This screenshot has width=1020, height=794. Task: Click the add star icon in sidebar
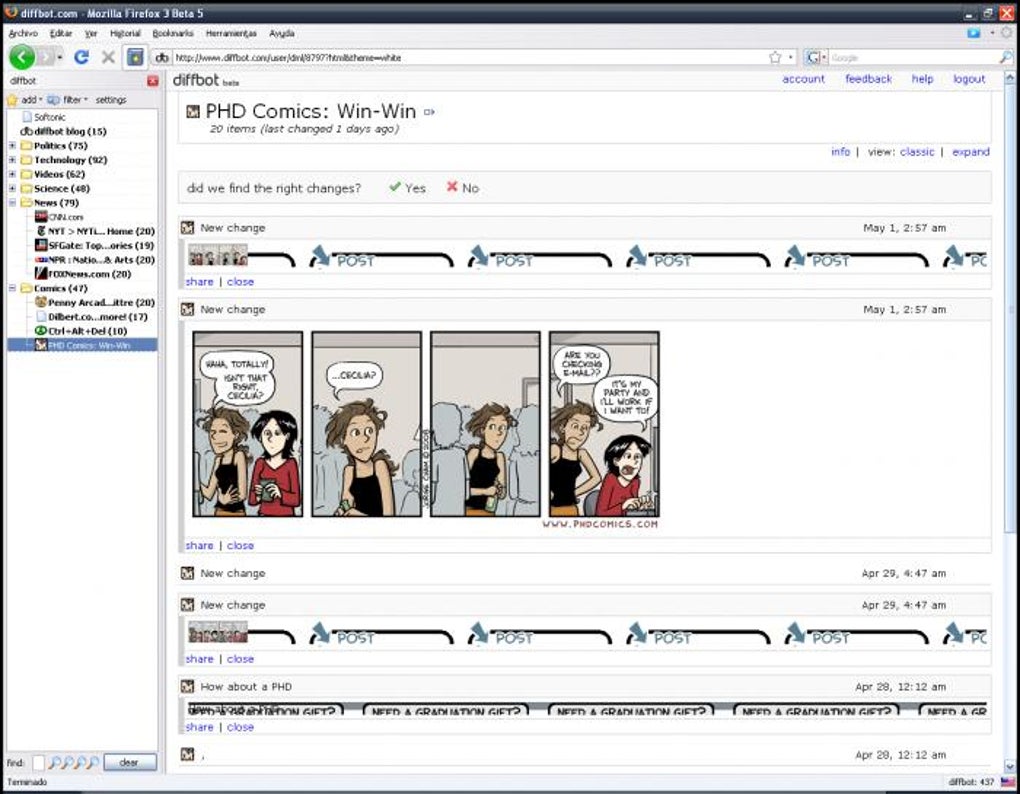click(x=12, y=100)
